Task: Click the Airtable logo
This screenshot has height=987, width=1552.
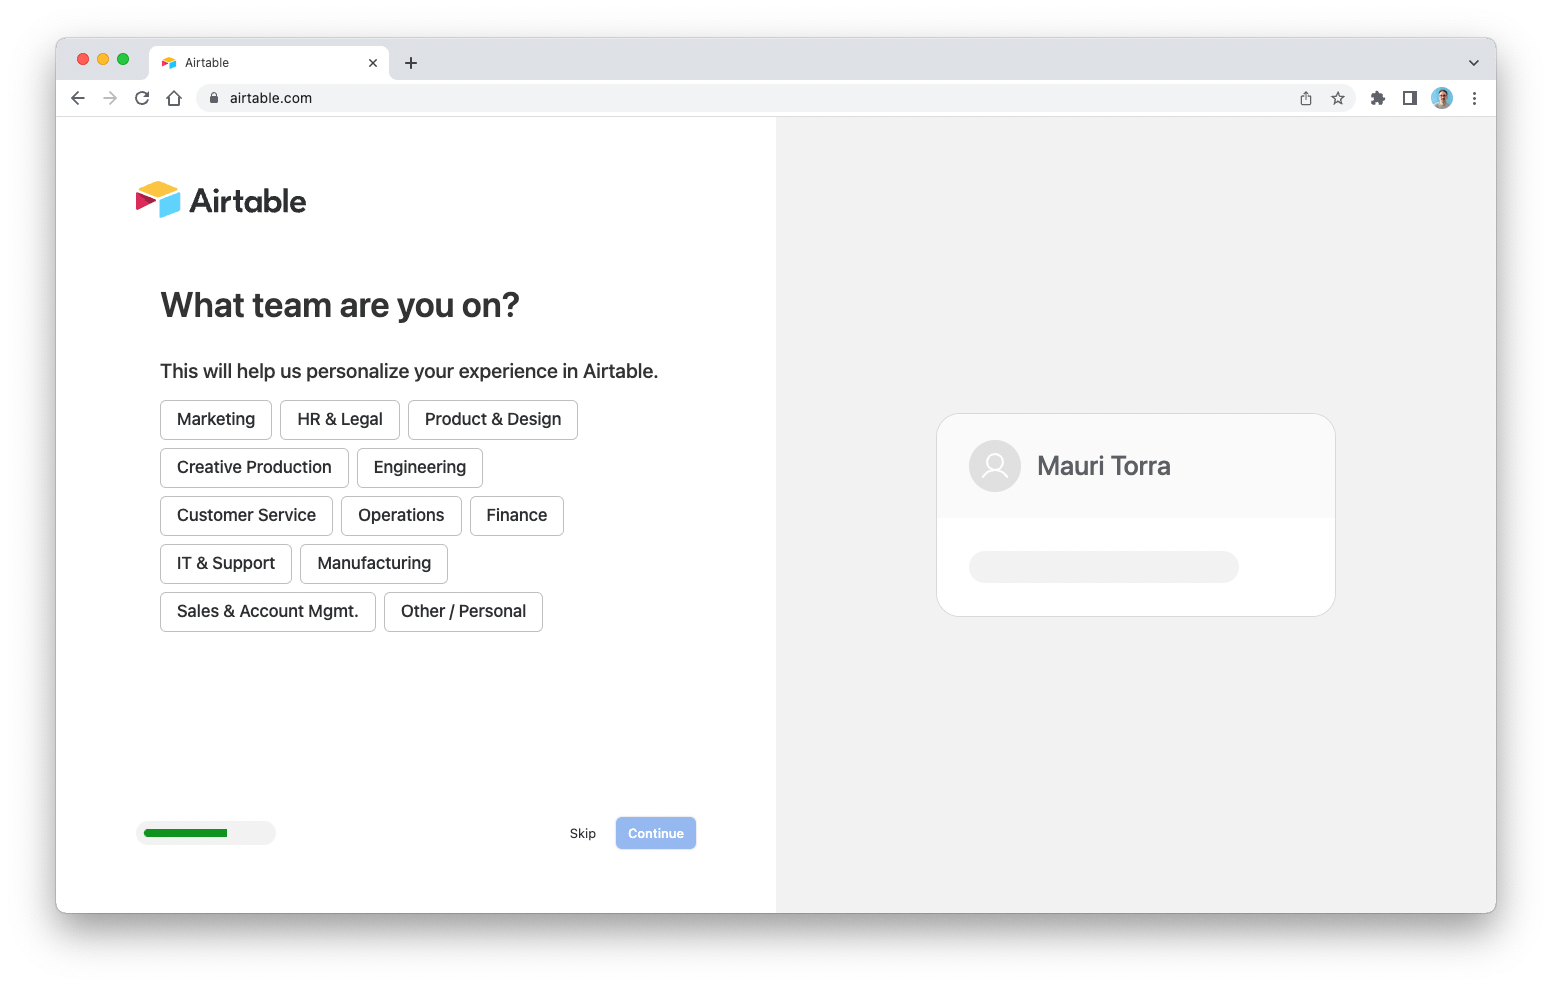Action: pyautogui.click(x=220, y=199)
